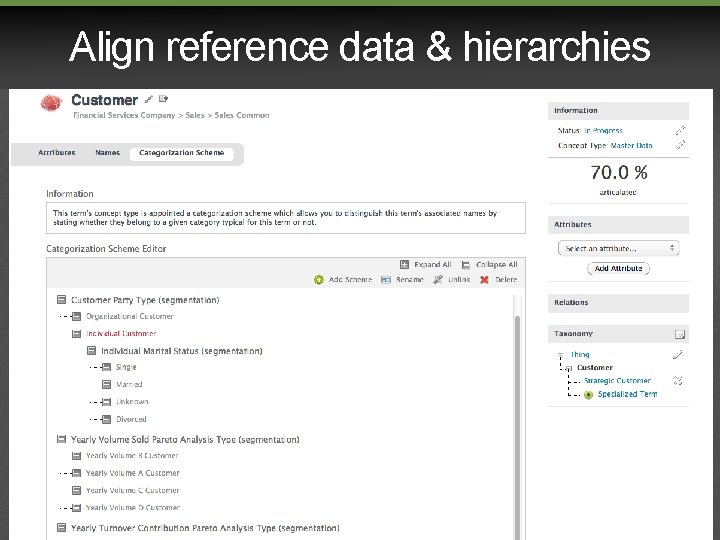Click green plus icon for Specialized Term
Screen dimensions: 720x540
588,394
